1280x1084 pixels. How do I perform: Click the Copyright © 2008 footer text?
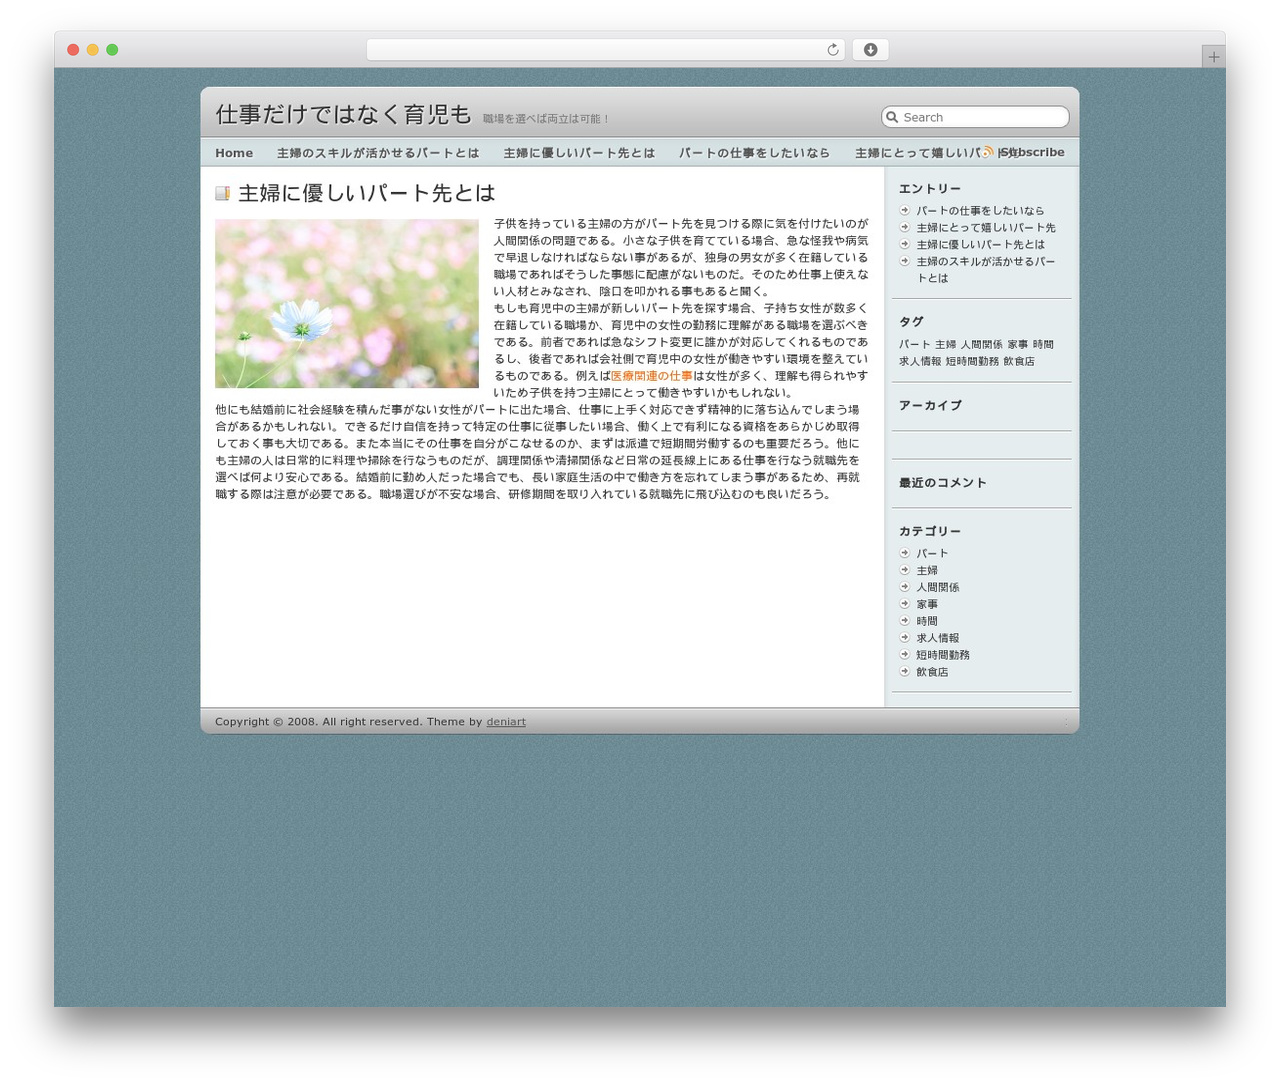tap(266, 722)
